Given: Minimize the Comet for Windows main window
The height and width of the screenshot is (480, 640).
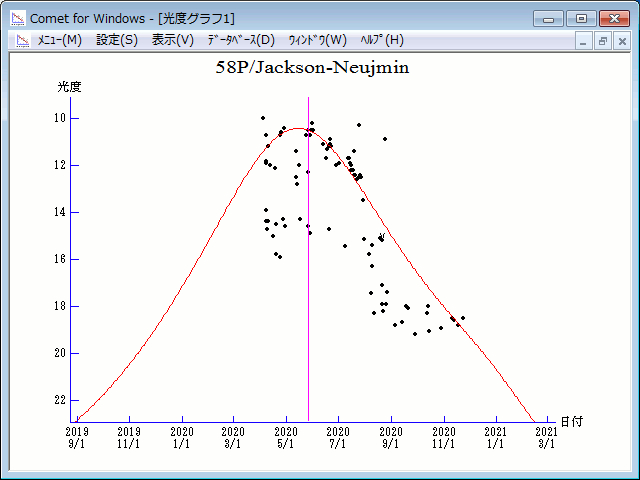Looking at the screenshot, I should [x=549, y=18].
